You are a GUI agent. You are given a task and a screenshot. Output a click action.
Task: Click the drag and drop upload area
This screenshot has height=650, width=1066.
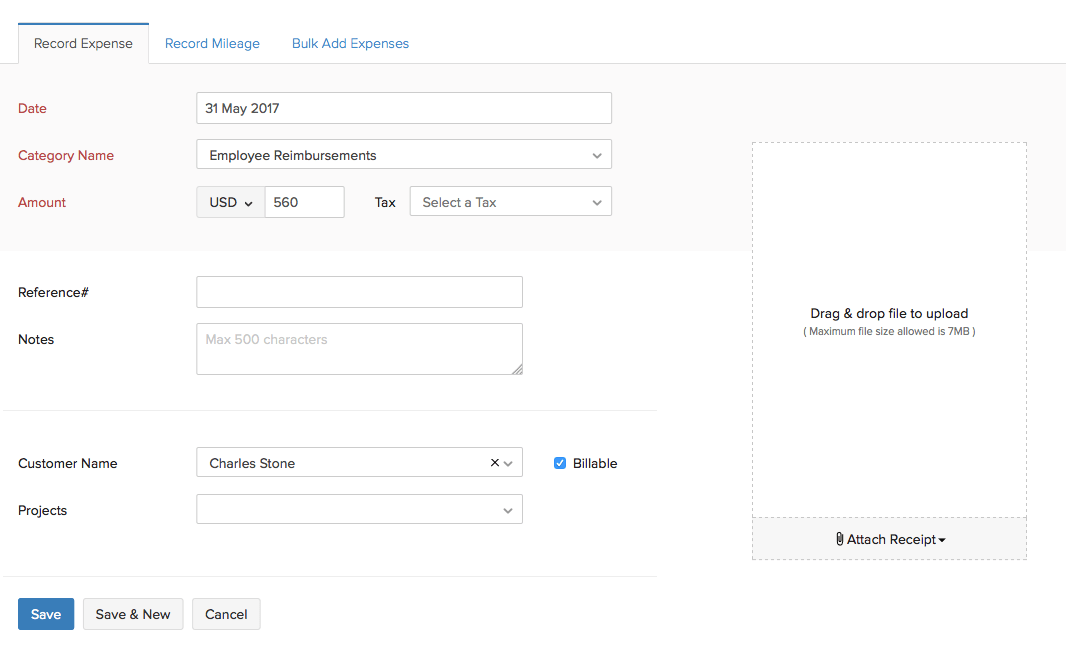(x=888, y=330)
